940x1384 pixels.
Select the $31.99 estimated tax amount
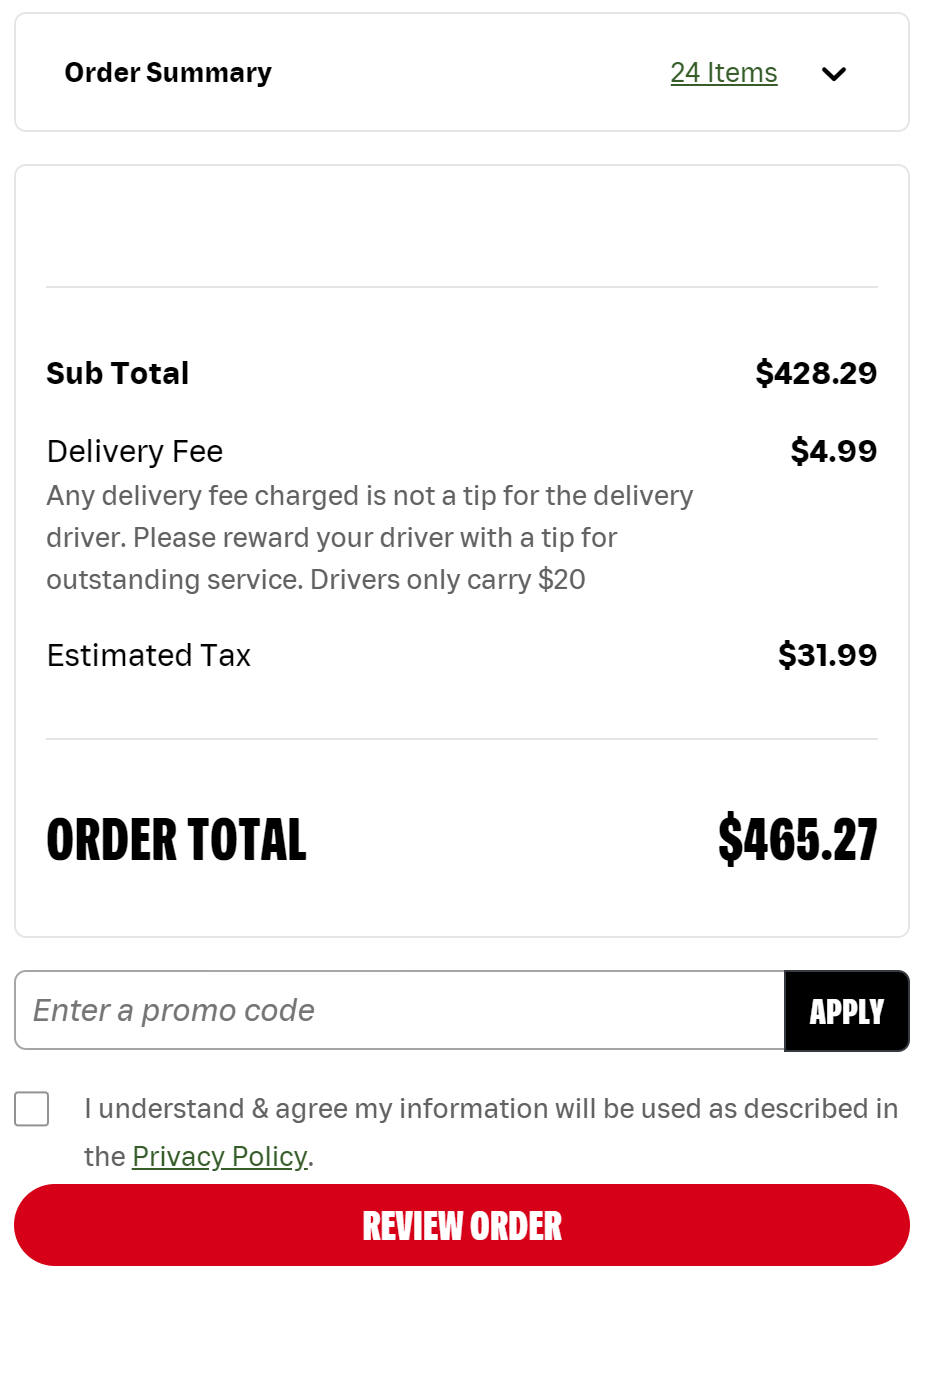pyautogui.click(x=827, y=655)
